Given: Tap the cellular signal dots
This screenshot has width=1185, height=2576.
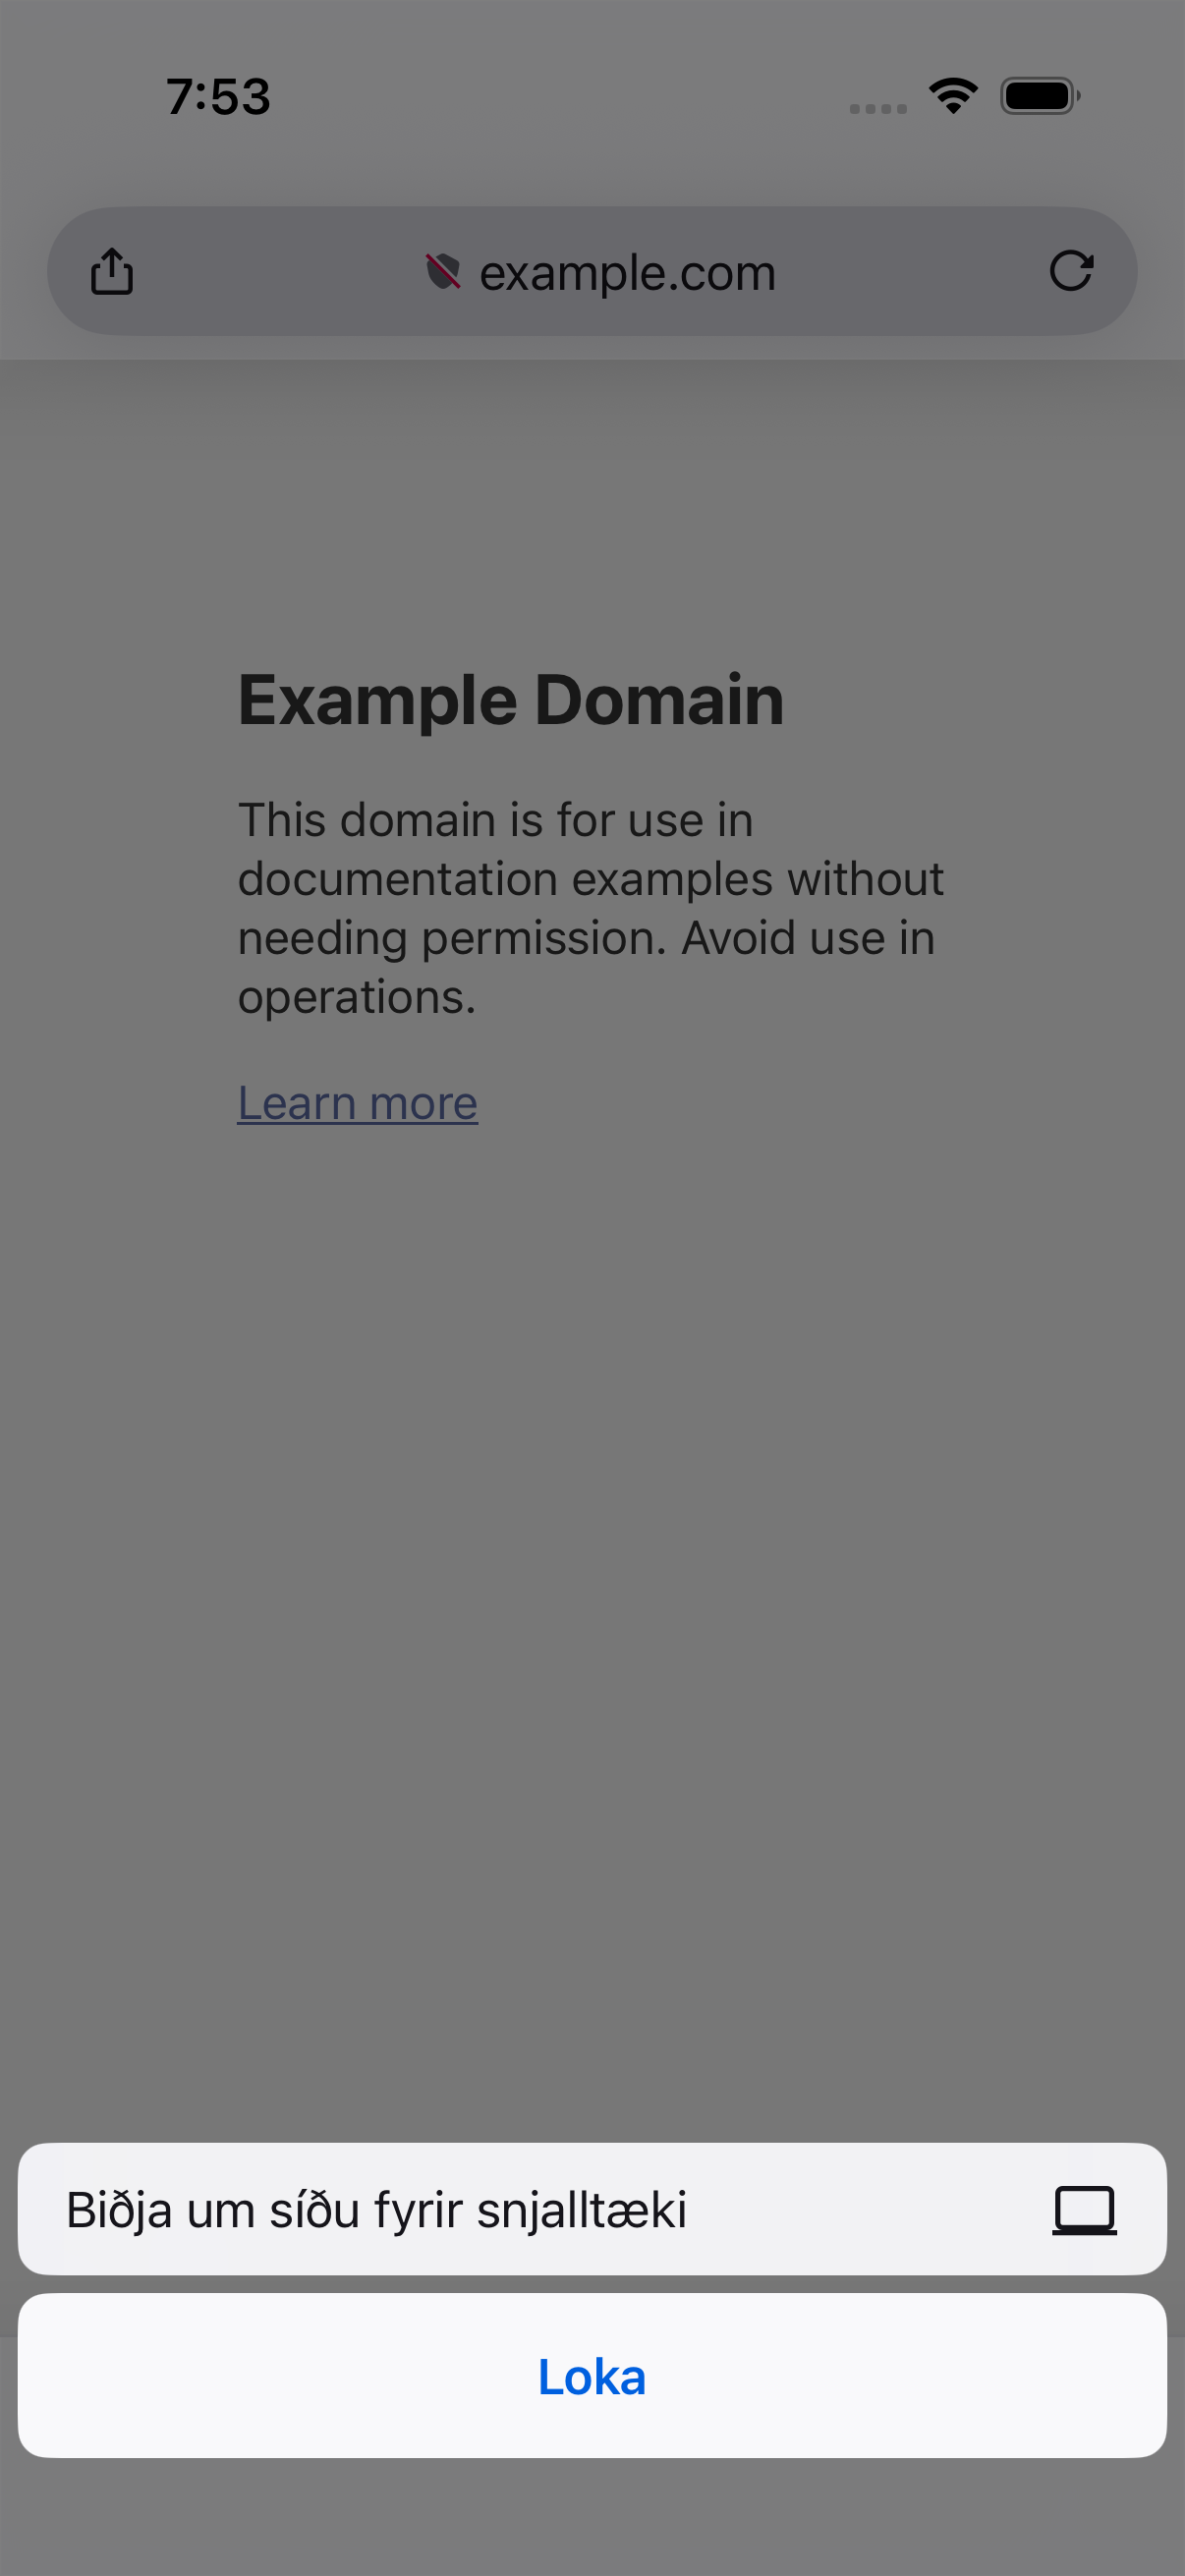Looking at the screenshot, I should click(x=878, y=108).
